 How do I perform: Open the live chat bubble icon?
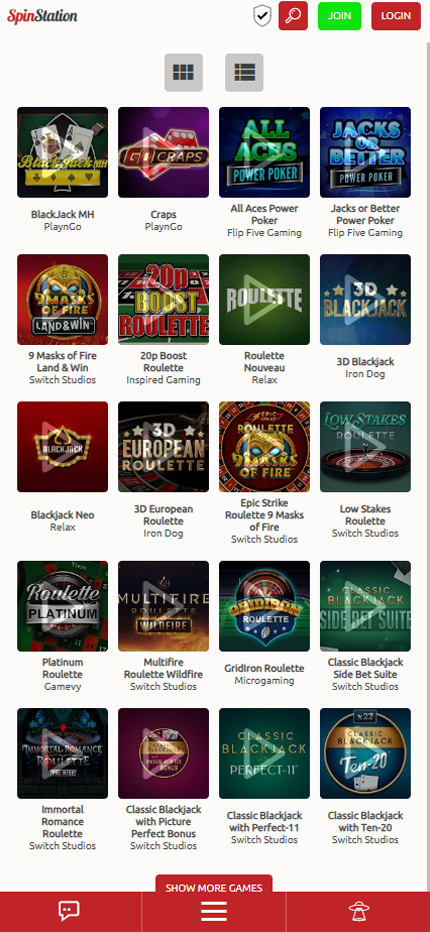69,911
